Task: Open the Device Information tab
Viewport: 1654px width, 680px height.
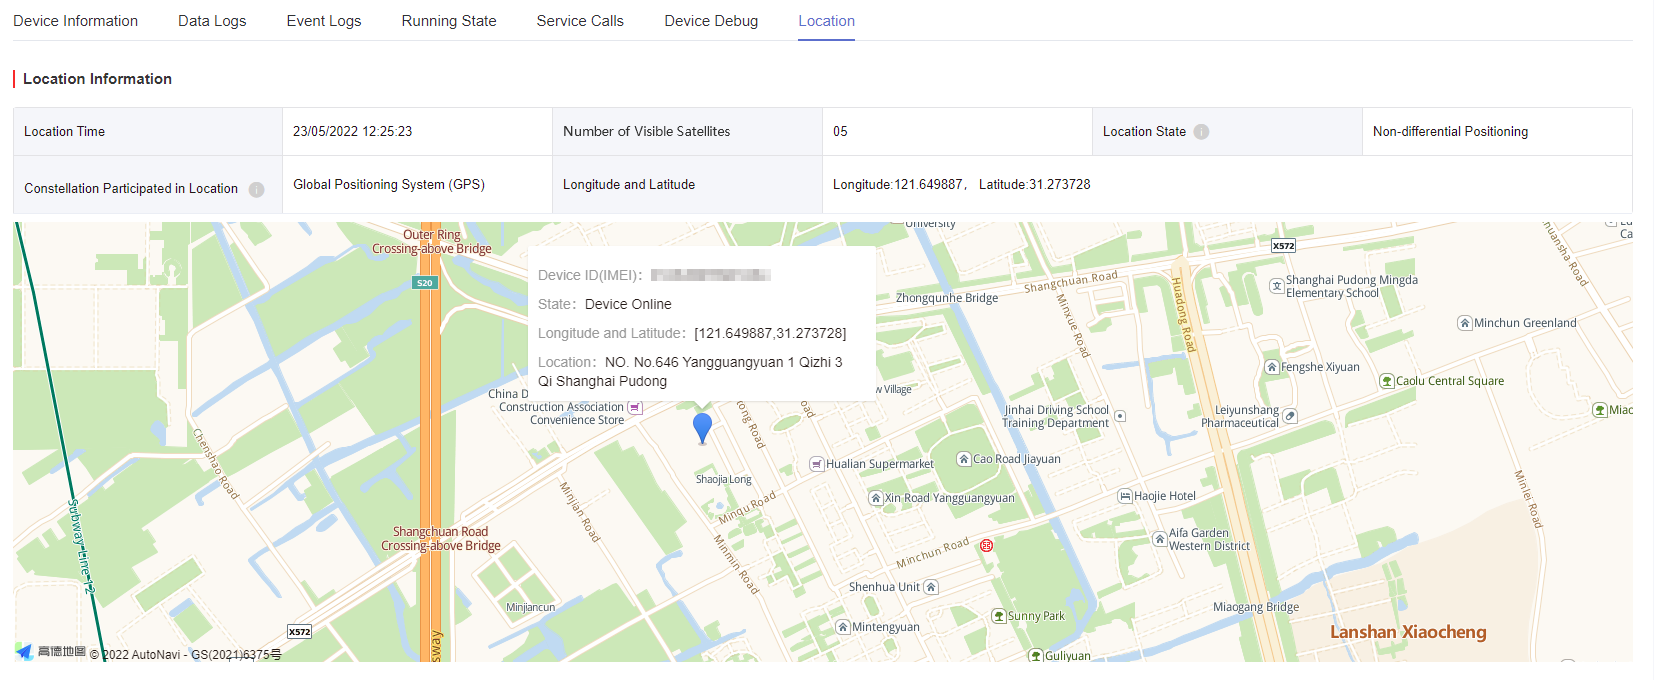Action: pyautogui.click(x=75, y=21)
